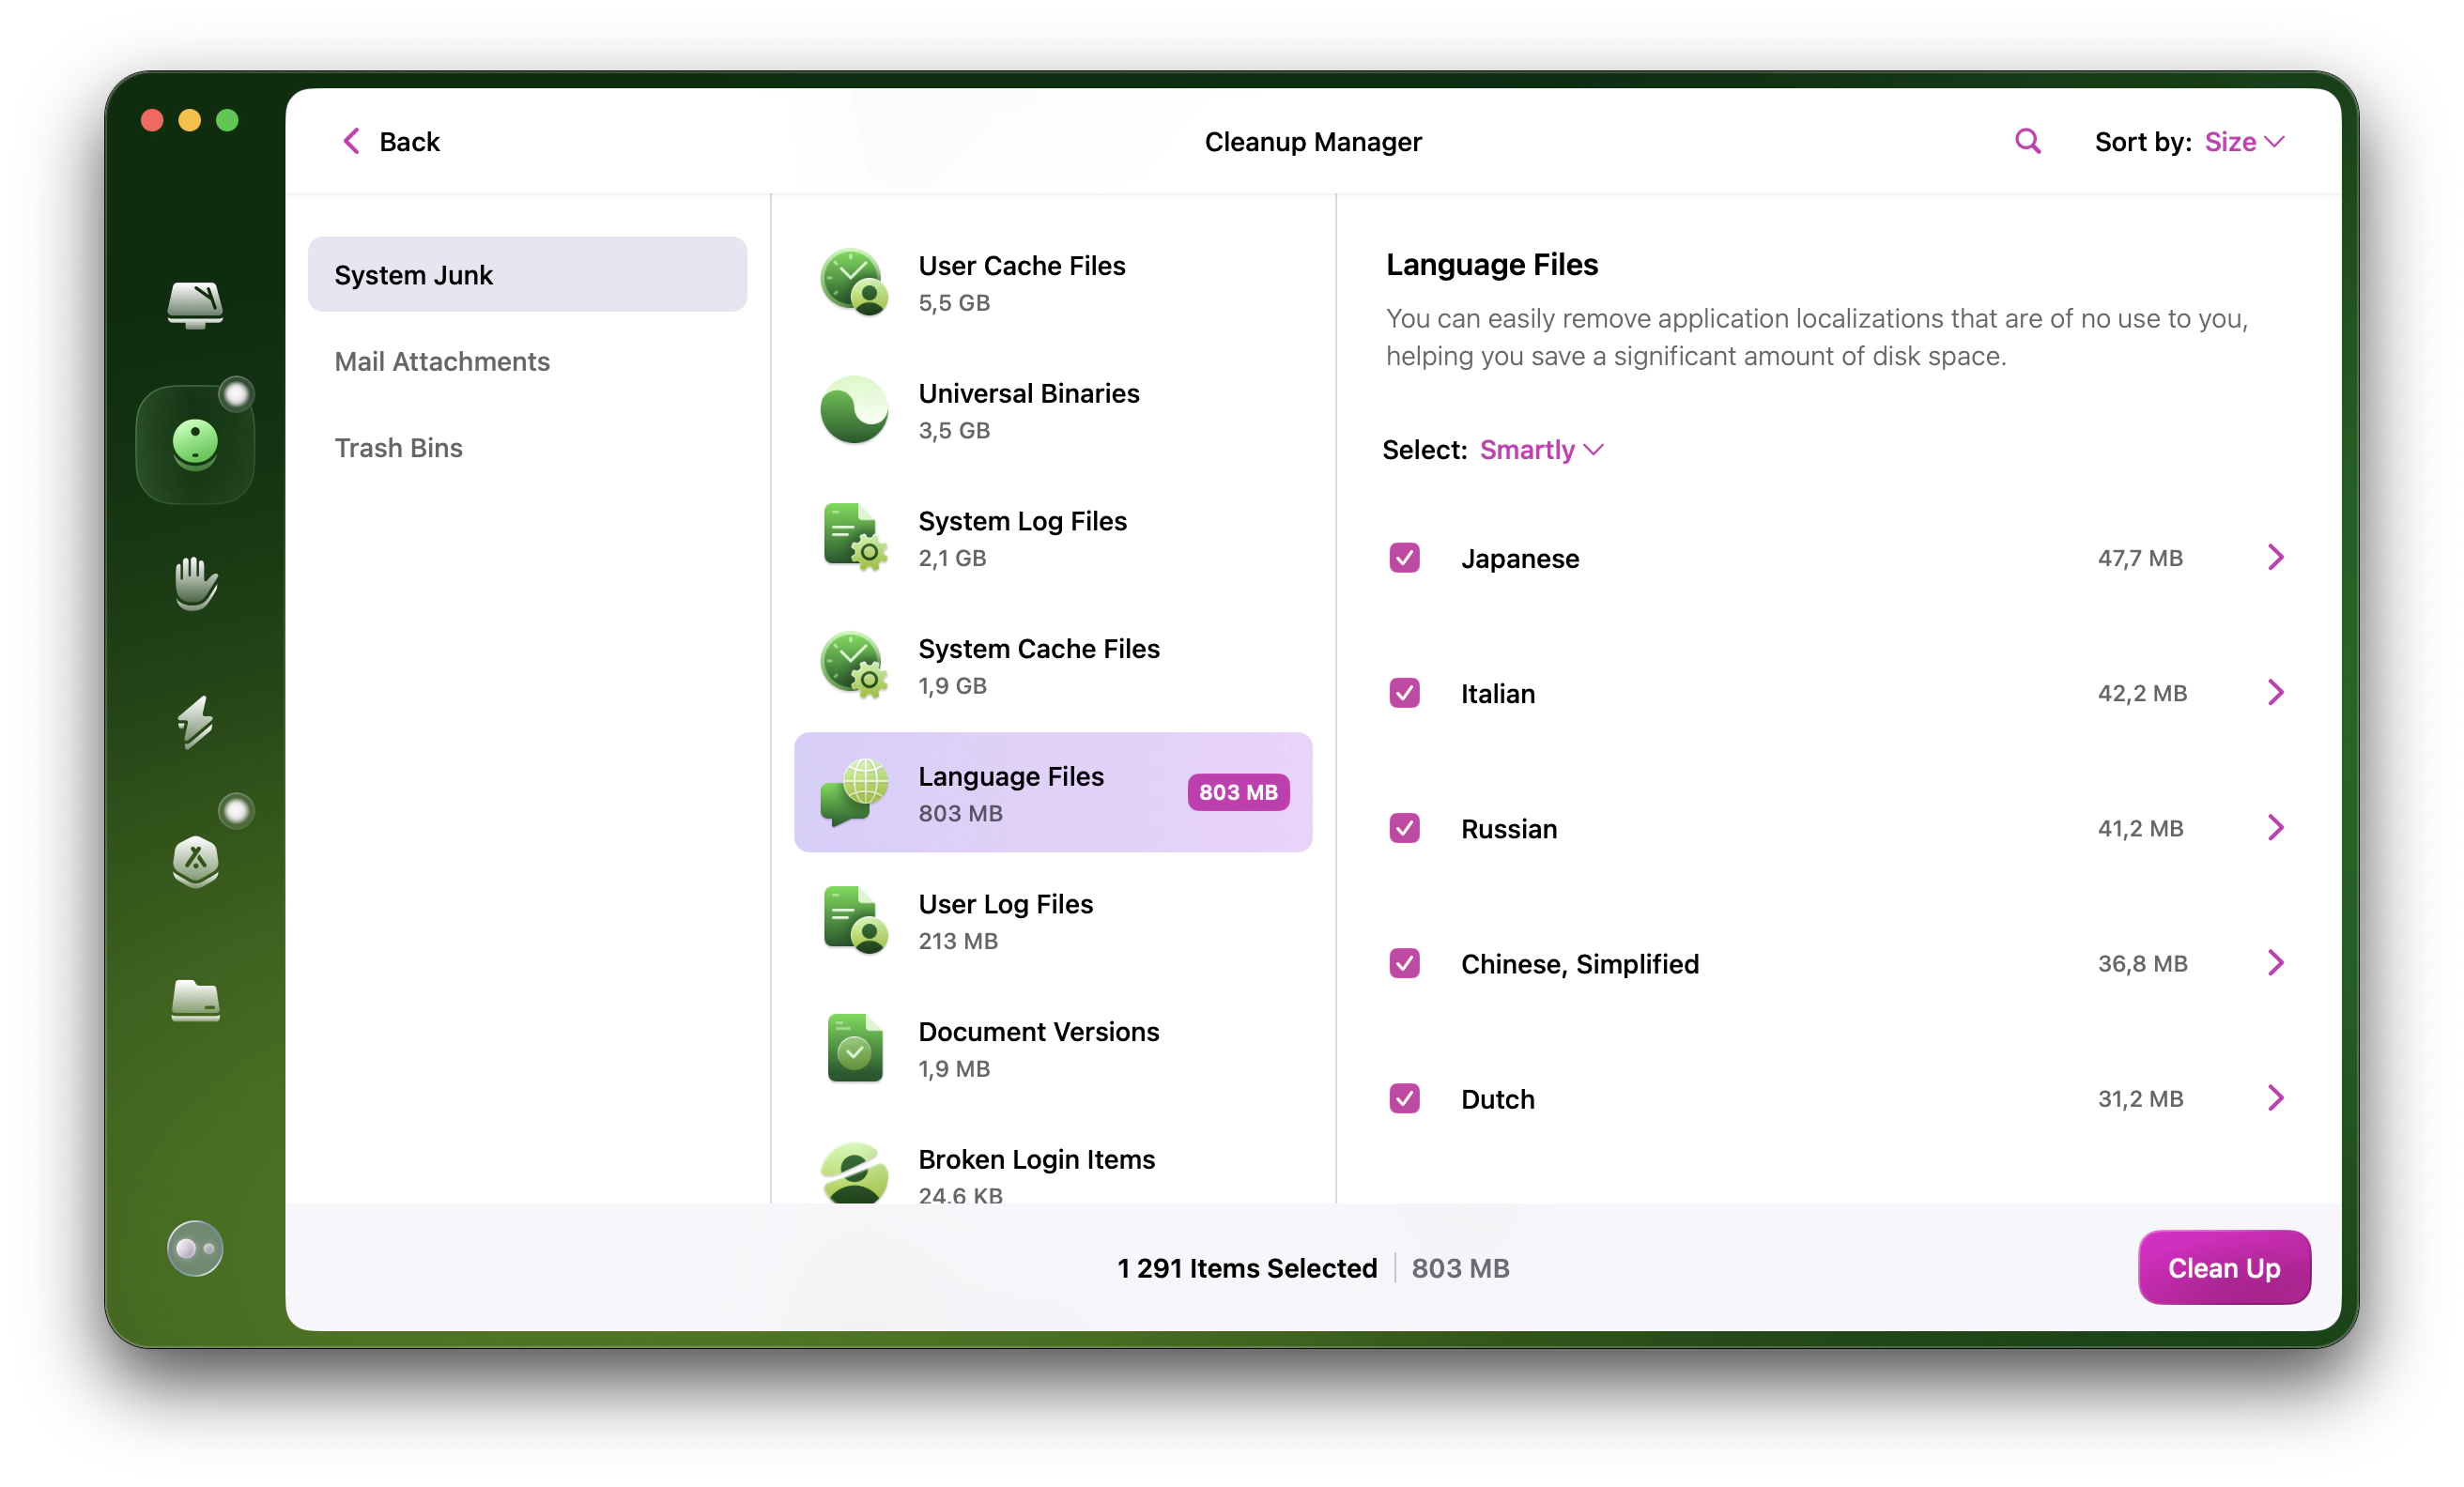The image size is (2464, 1487).
Task: Expand the Russian language files chevron
Action: [2275, 827]
